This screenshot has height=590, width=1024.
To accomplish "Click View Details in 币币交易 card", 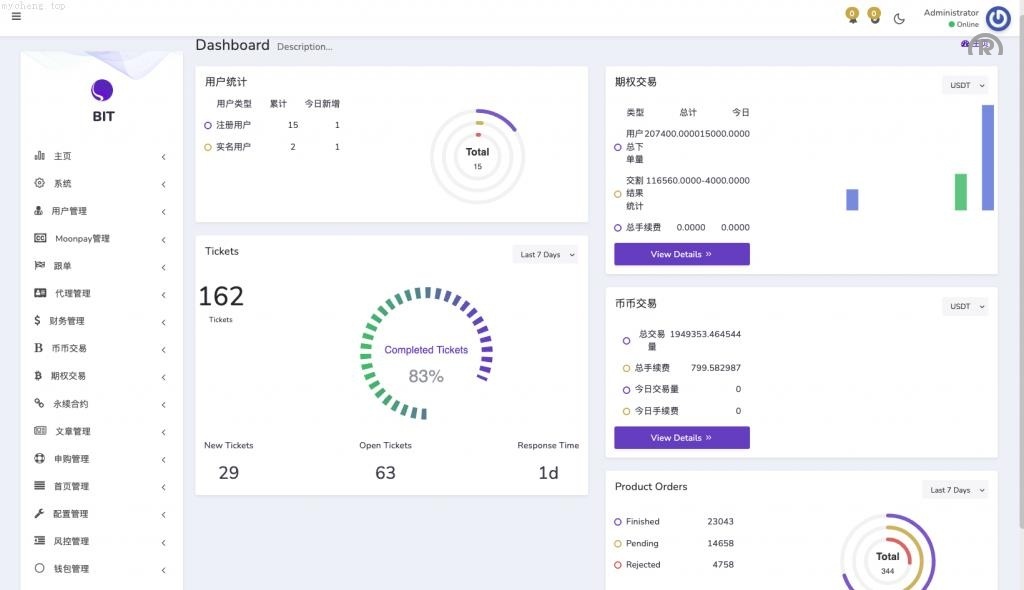I will tap(681, 438).
